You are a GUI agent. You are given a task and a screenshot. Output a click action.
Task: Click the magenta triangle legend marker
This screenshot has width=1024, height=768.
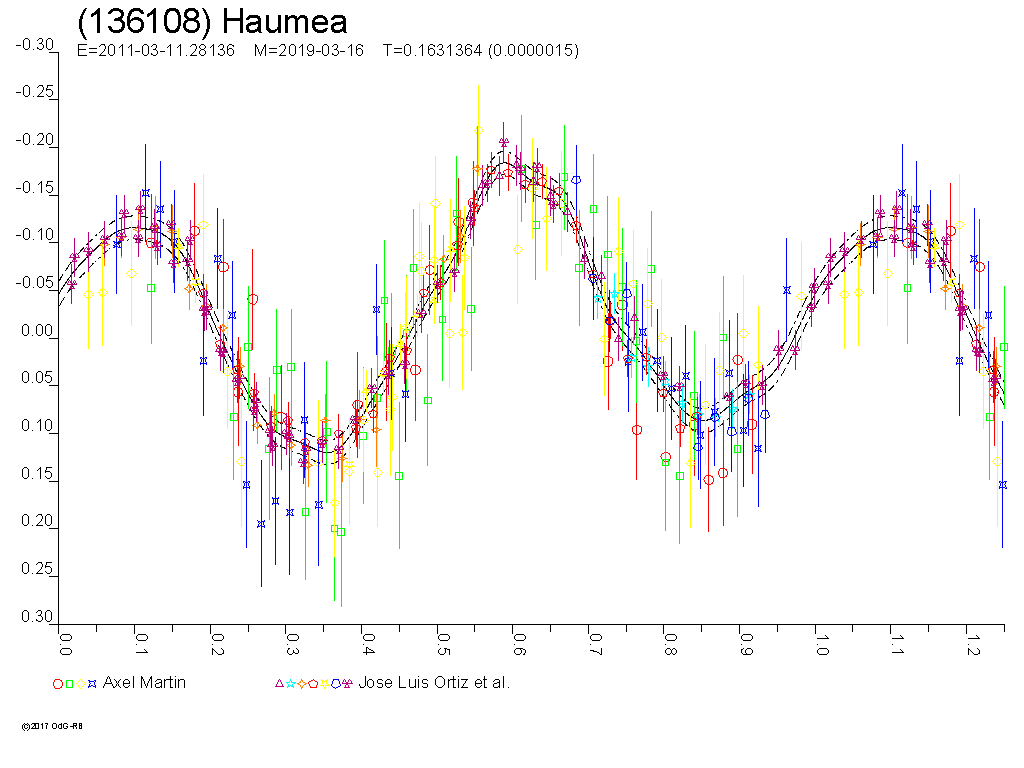pos(279,684)
